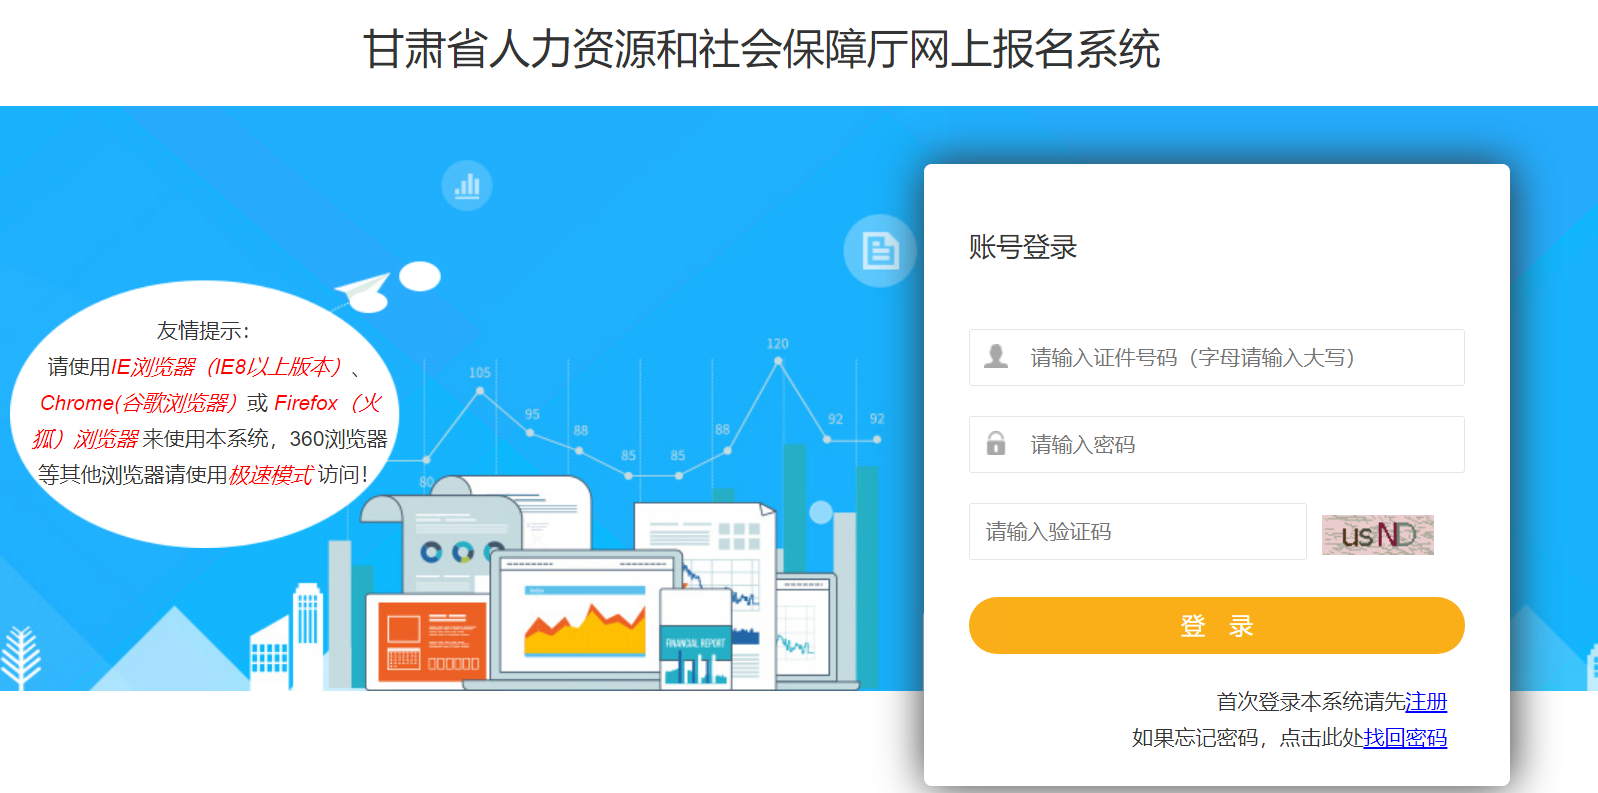1598x793 pixels.
Task: Click the 120 peak point on line chart
Action: (778, 360)
